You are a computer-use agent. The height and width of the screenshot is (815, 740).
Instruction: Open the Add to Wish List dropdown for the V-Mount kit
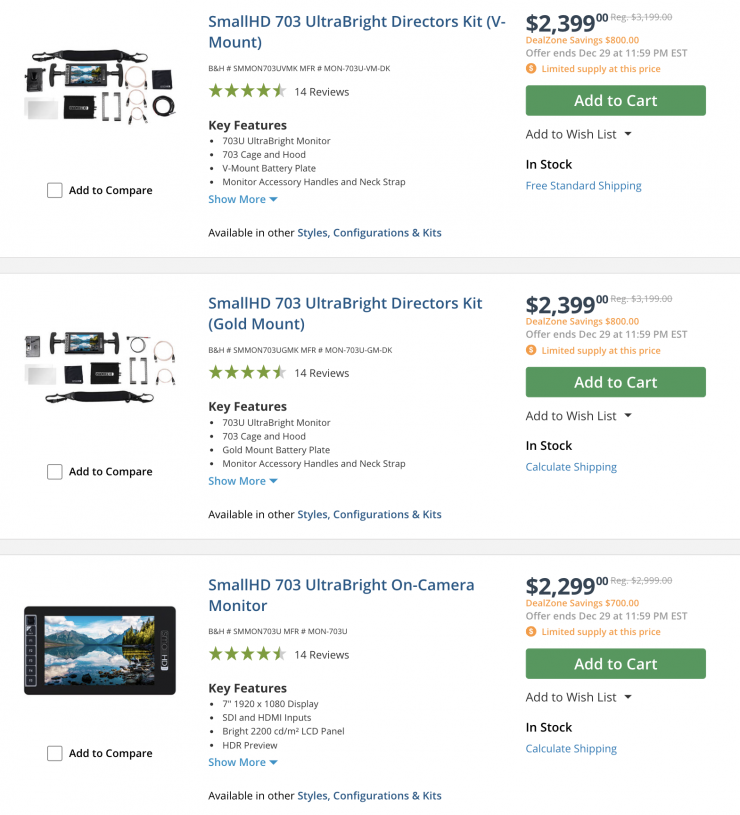tap(579, 134)
